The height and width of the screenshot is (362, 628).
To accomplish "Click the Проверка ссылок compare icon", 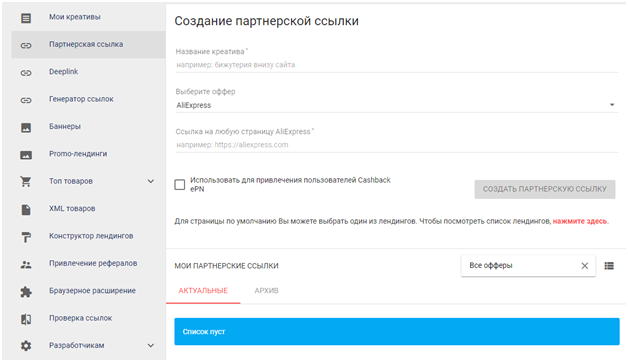I will (26, 319).
